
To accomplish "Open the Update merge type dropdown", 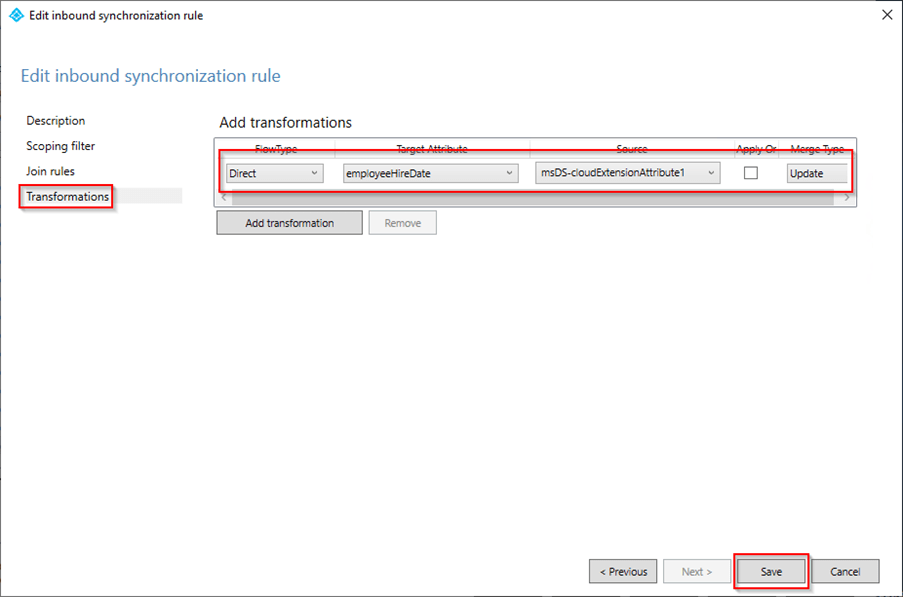I will (817, 173).
